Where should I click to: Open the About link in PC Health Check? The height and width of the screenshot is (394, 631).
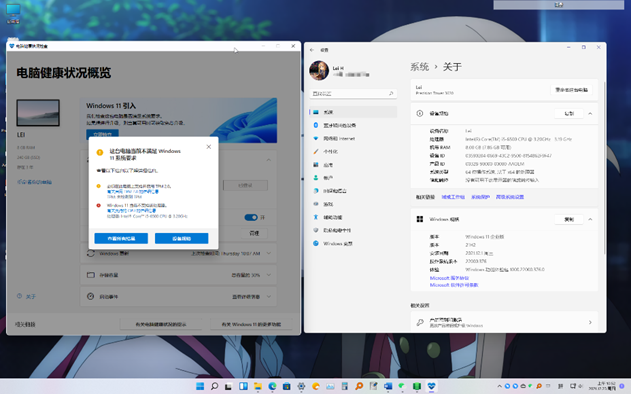(x=27, y=297)
